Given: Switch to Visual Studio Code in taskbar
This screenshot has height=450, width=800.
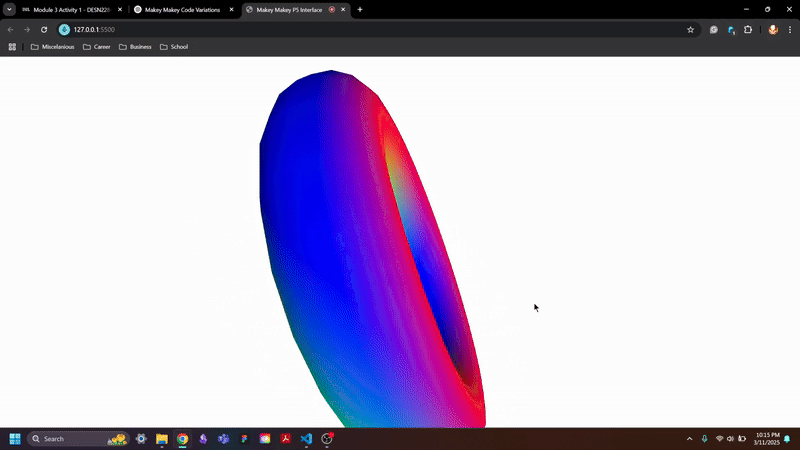Looking at the screenshot, I should [x=306, y=439].
